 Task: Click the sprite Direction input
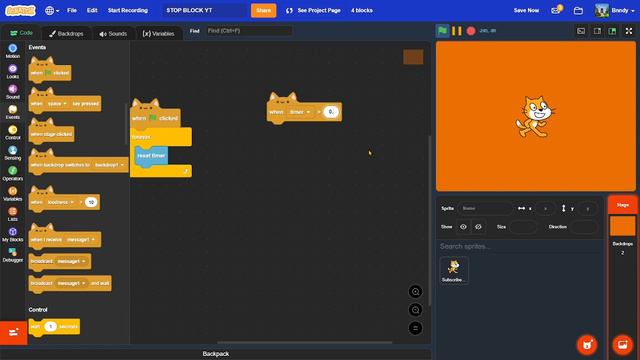coord(584,227)
